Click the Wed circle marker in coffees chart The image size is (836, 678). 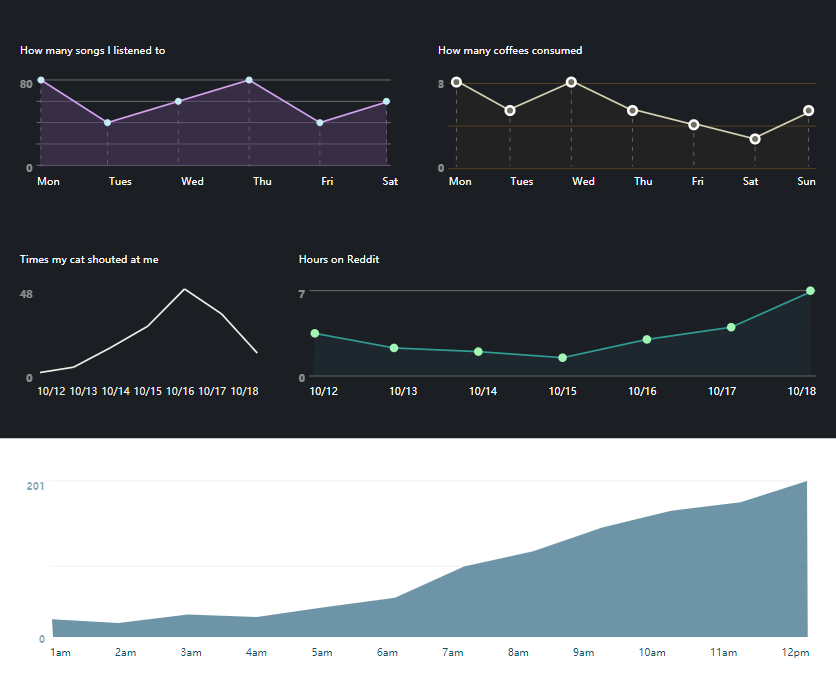tap(572, 82)
